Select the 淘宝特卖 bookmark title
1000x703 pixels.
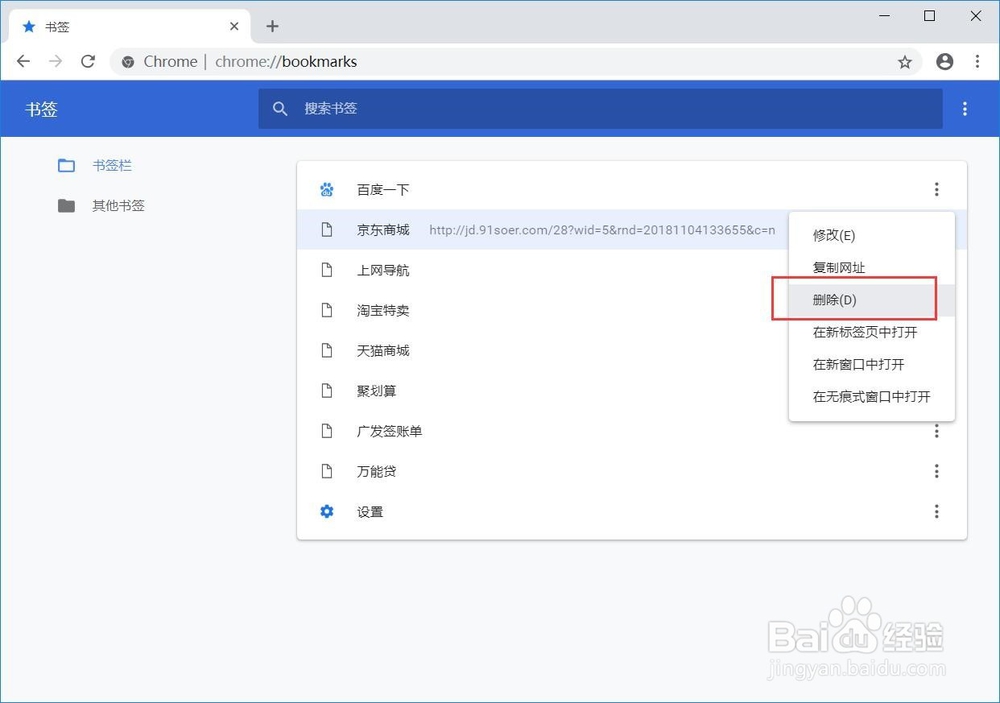pos(383,311)
